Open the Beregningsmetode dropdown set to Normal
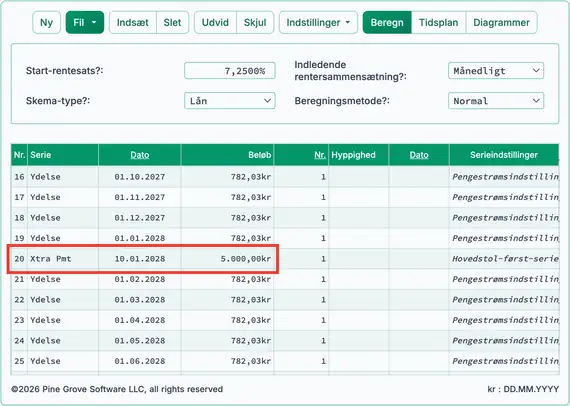This screenshot has width=570, height=406. (x=496, y=101)
